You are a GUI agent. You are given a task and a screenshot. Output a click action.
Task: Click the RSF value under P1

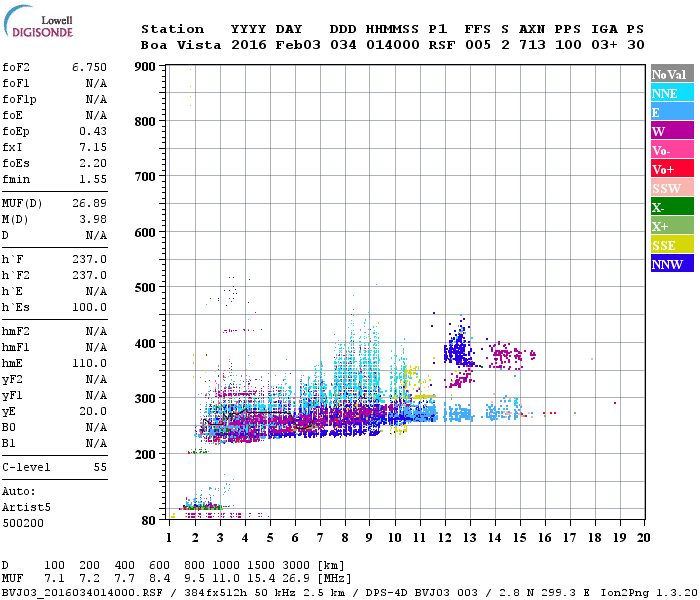pos(442,45)
